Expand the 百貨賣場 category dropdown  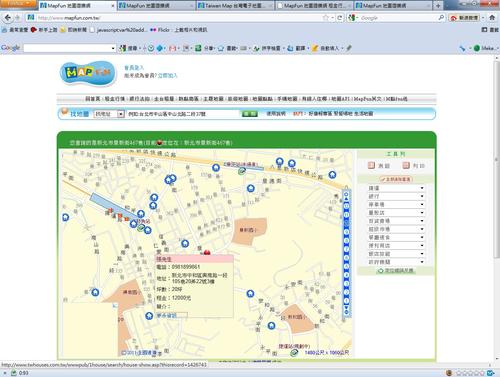coord(396,221)
